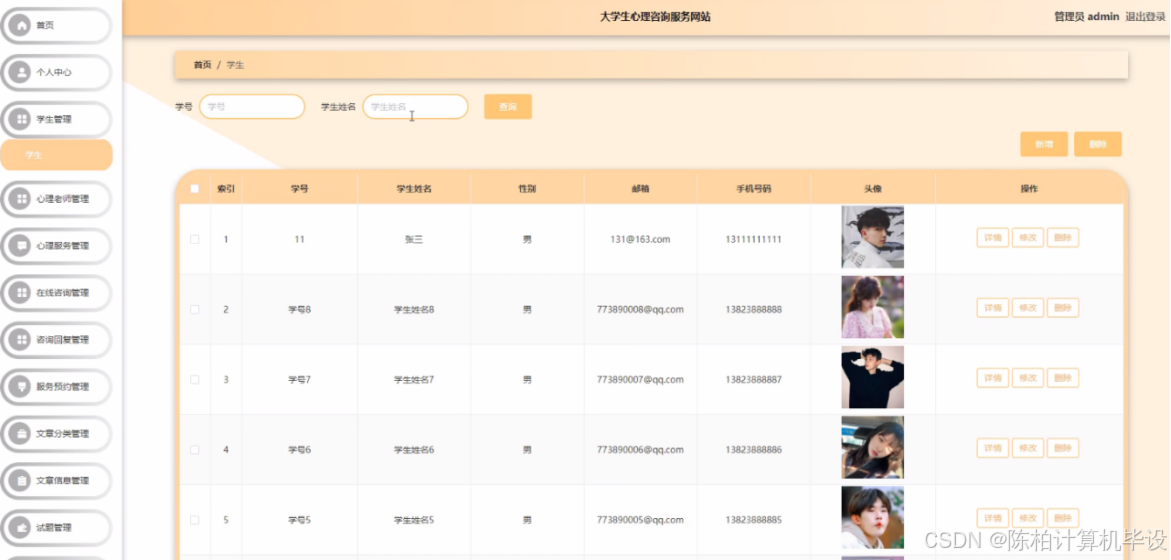Click 修改 for 学生姓名7

click(1028, 378)
